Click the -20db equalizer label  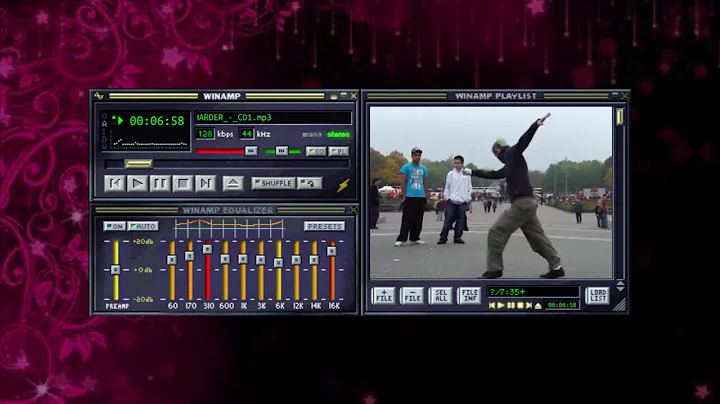(143, 299)
